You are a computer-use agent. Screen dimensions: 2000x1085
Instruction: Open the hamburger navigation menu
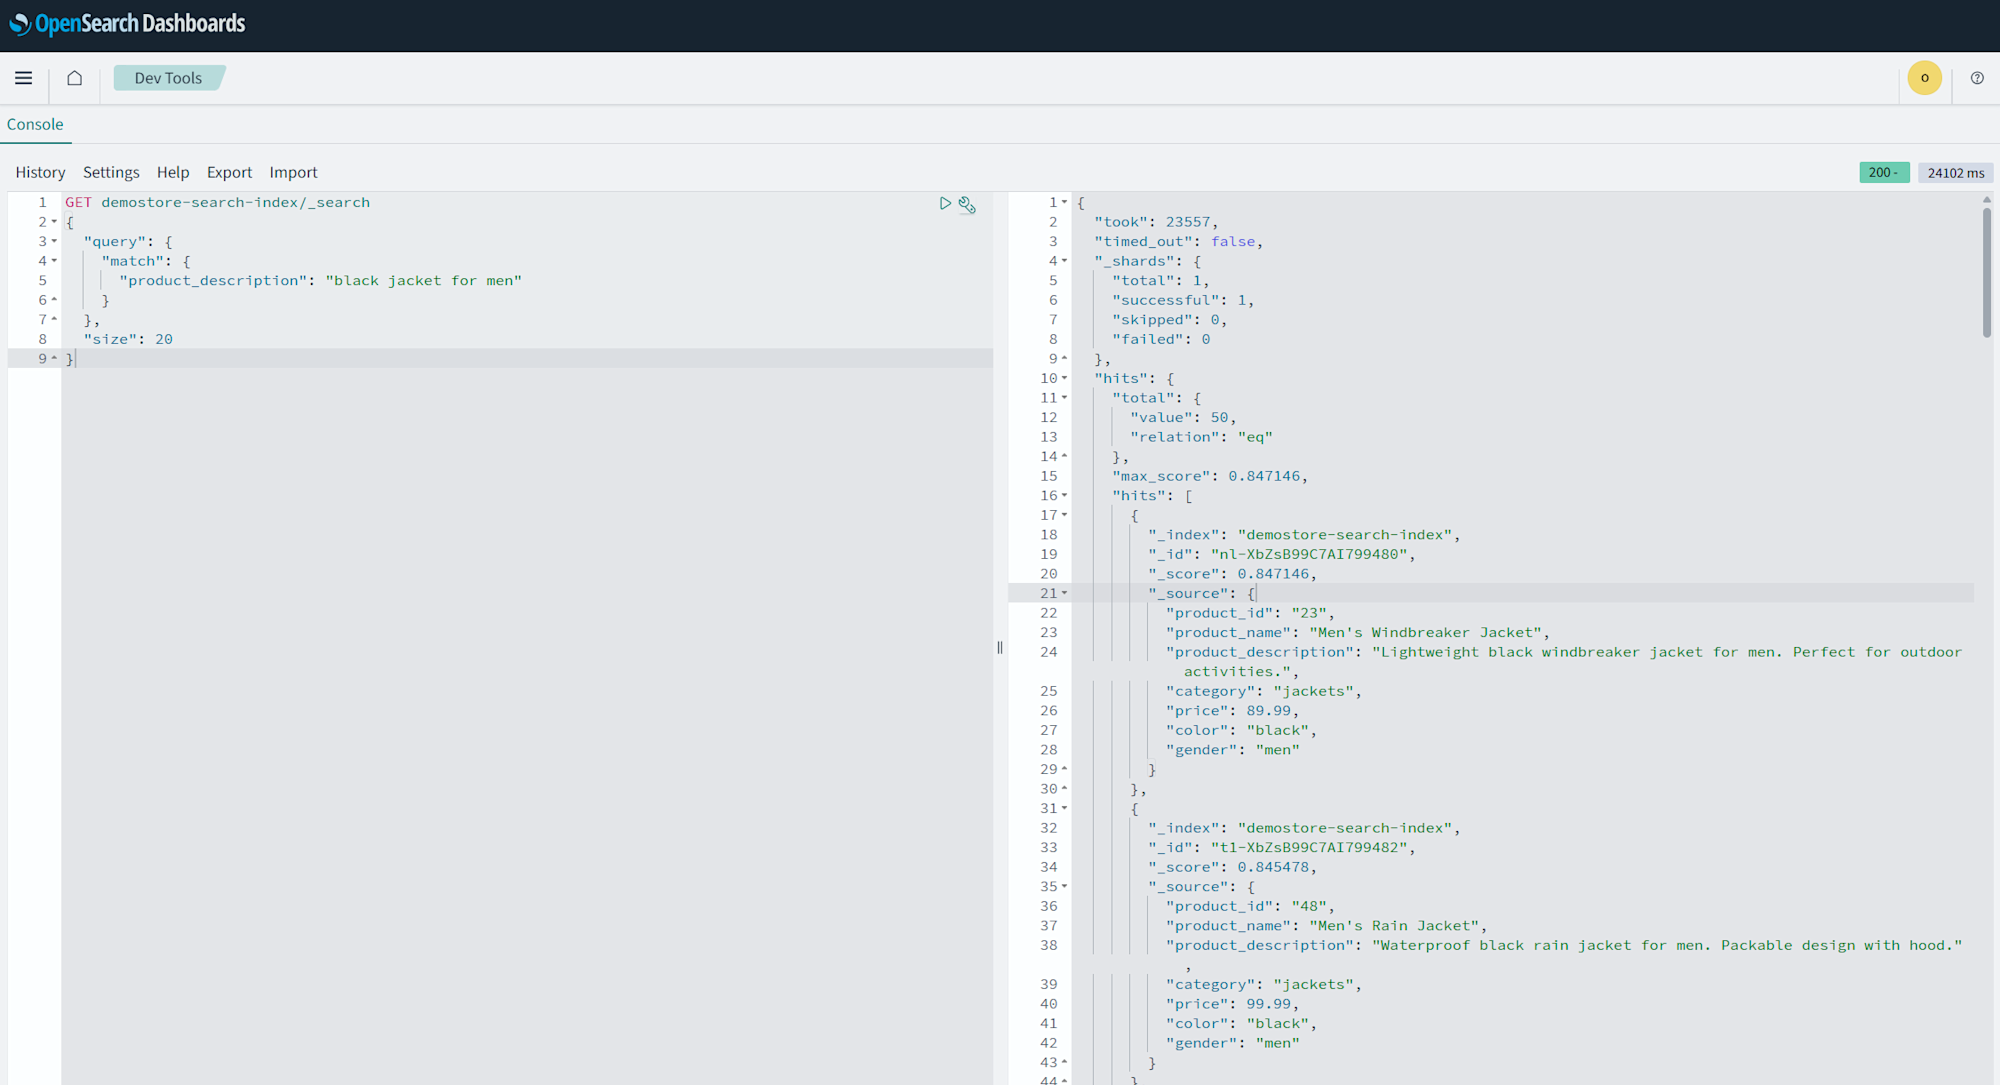tap(24, 78)
